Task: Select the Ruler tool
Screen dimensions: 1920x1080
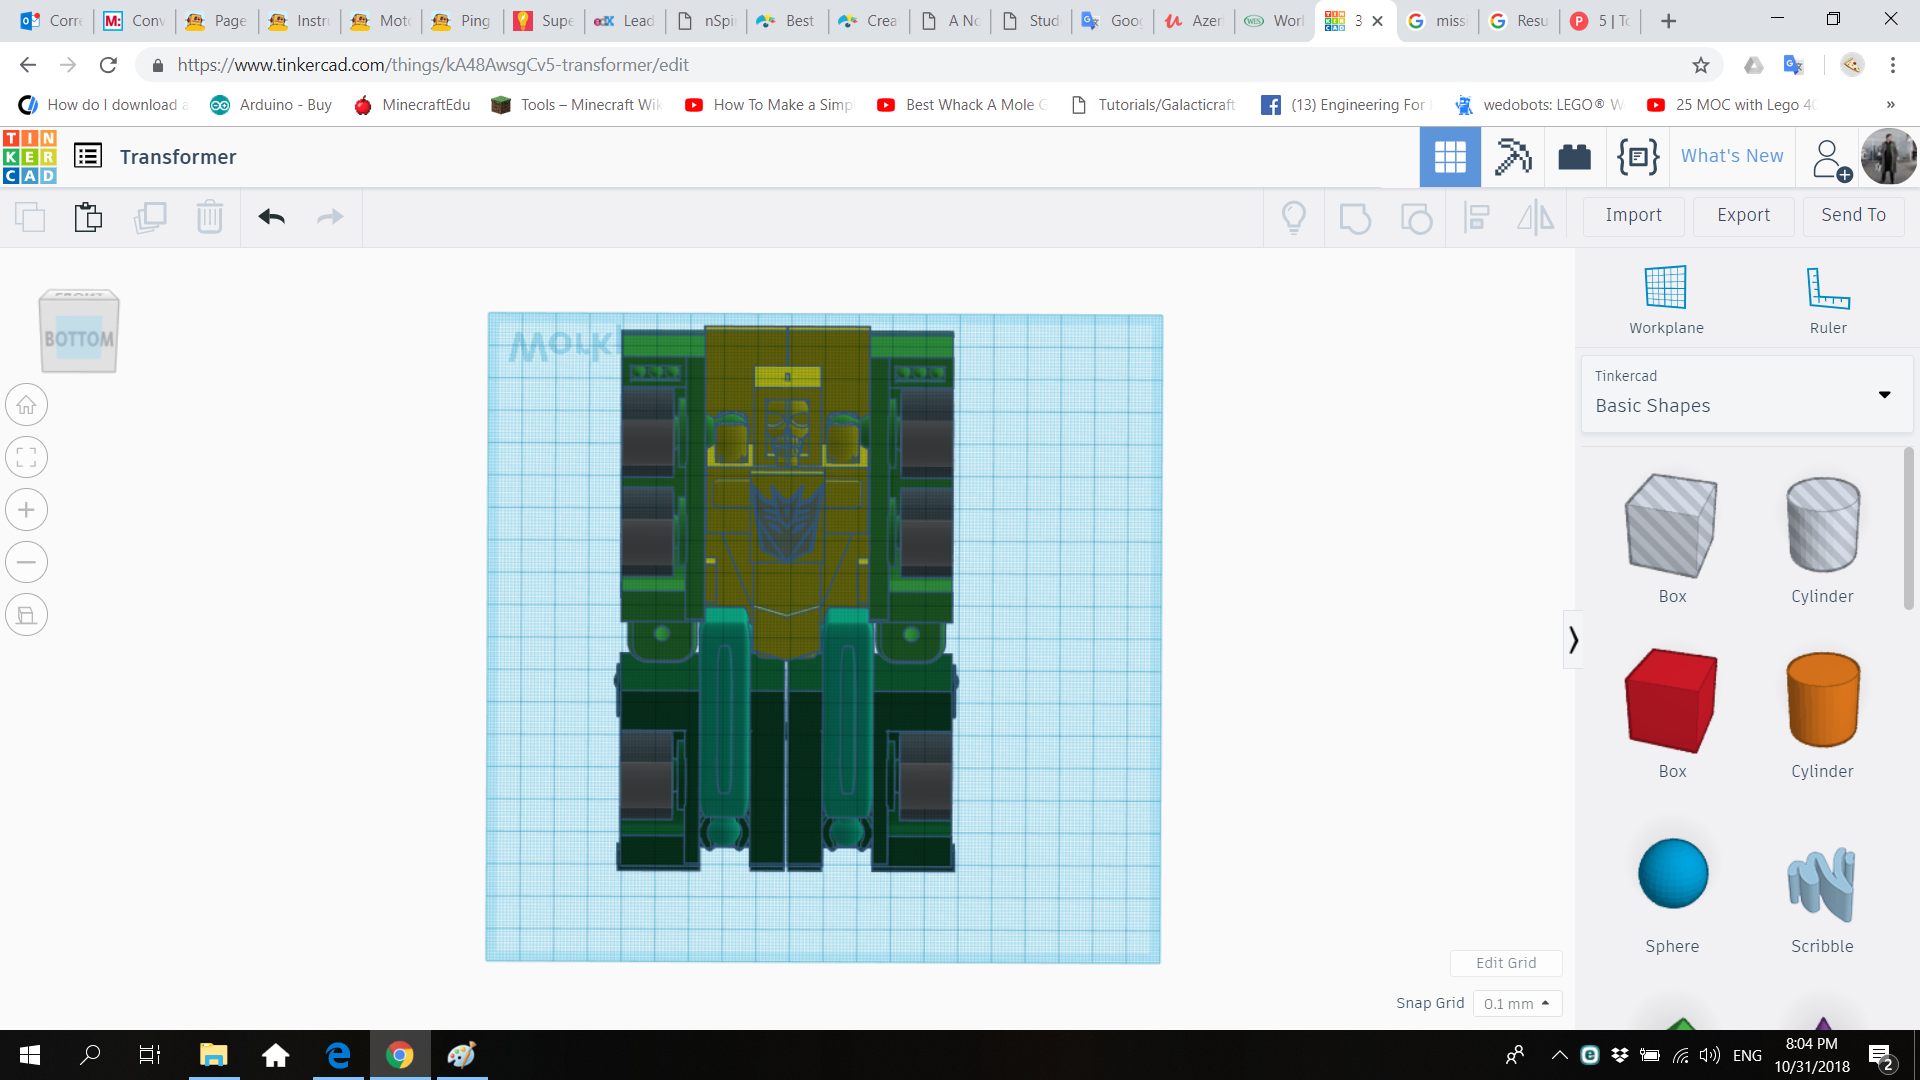Action: 1827,297
